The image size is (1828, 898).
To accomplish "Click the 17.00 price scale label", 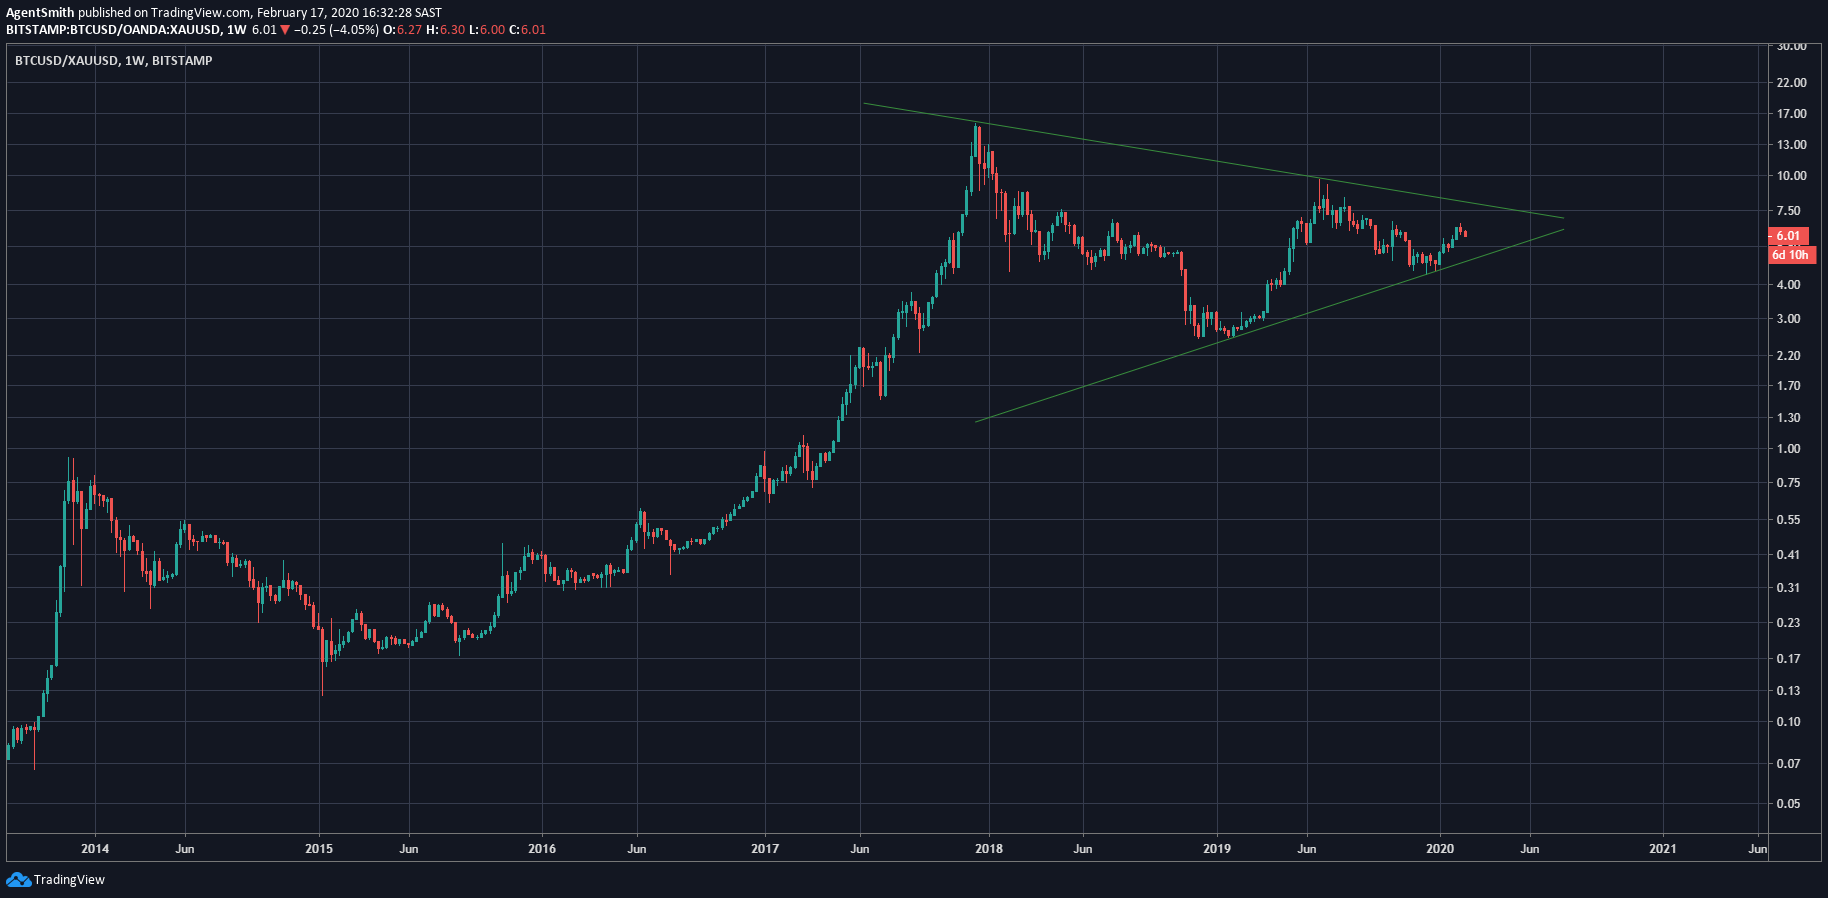I will coord(1792,114).
